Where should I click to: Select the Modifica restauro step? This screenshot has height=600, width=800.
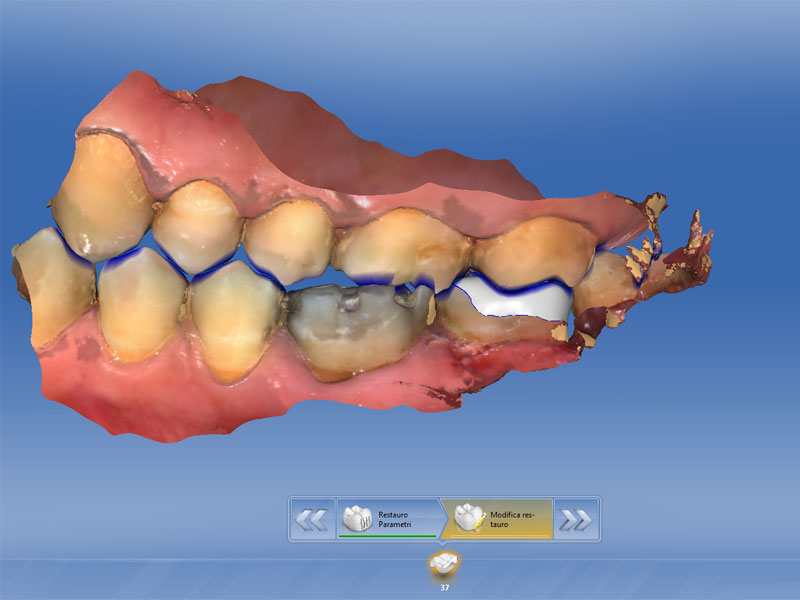[497, 519]
